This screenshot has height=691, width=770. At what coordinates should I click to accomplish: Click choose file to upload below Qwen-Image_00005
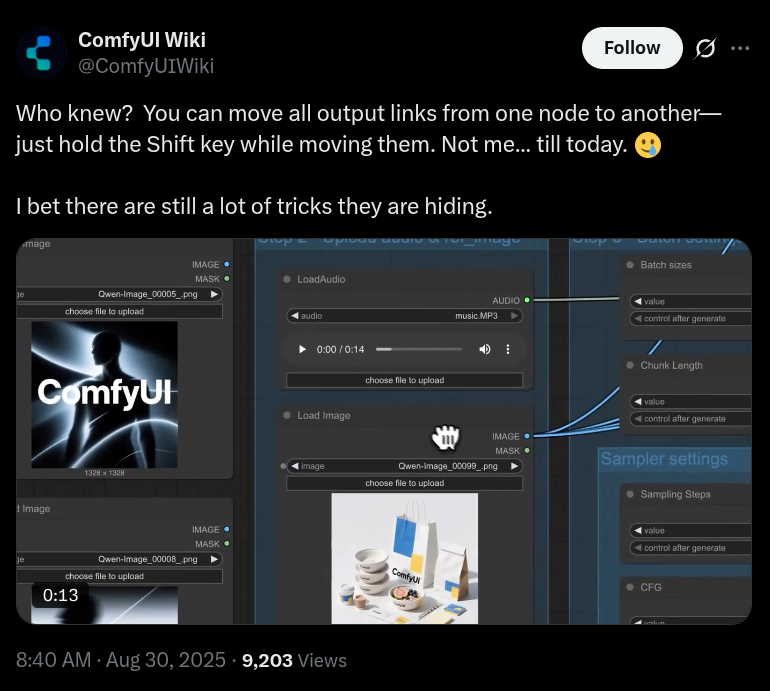point(119,311)
